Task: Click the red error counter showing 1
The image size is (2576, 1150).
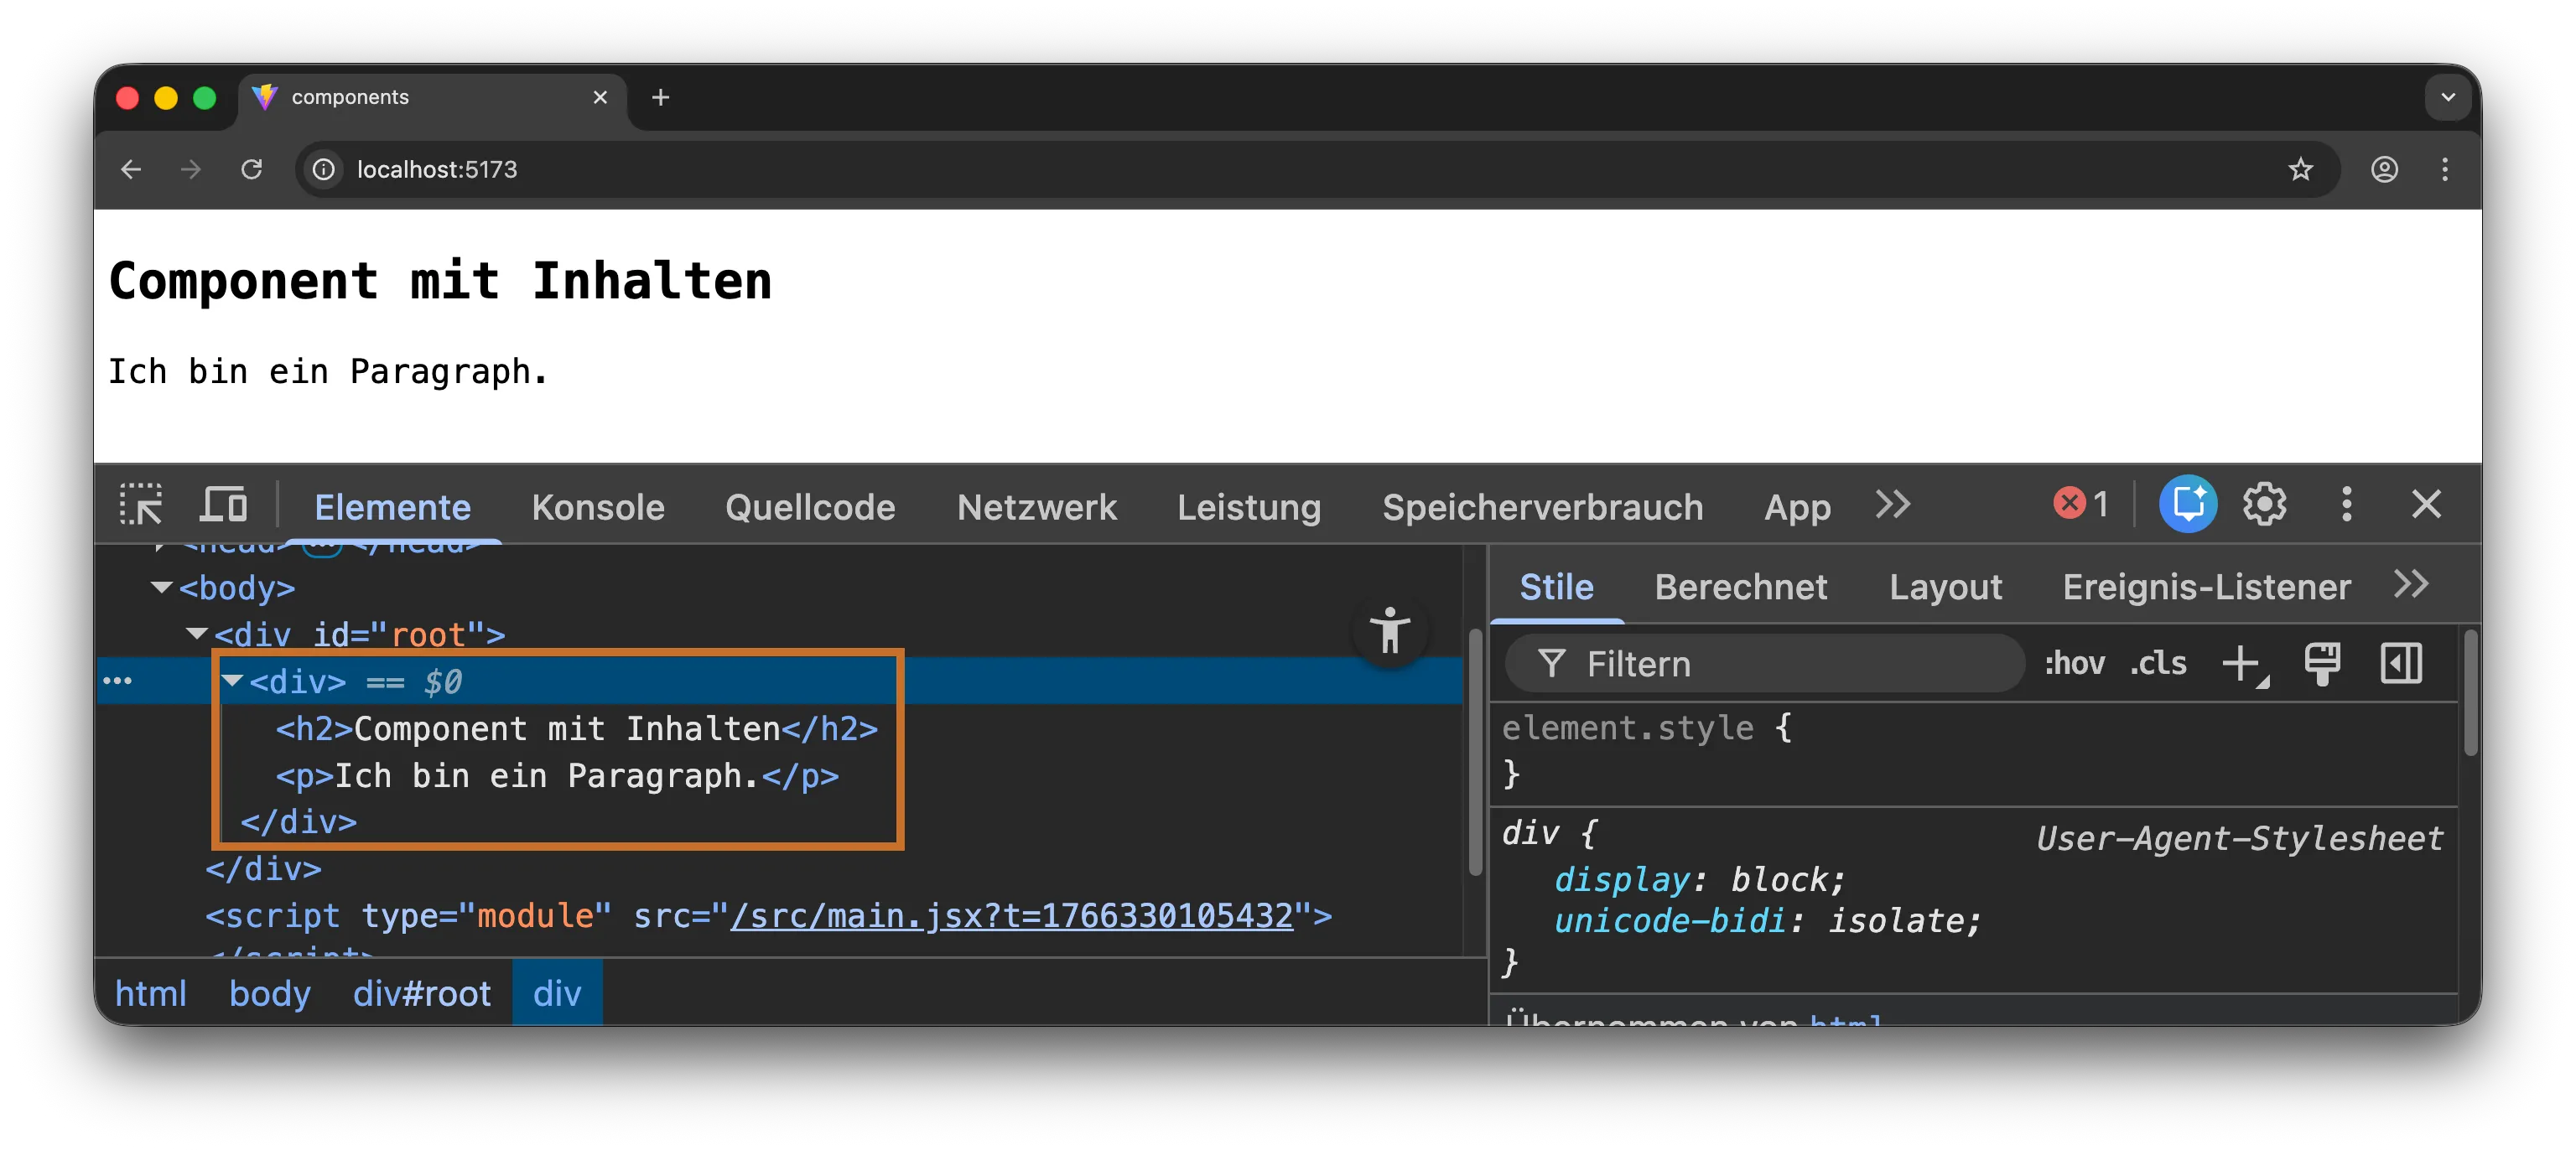Action: click(x=2080, y=504)
